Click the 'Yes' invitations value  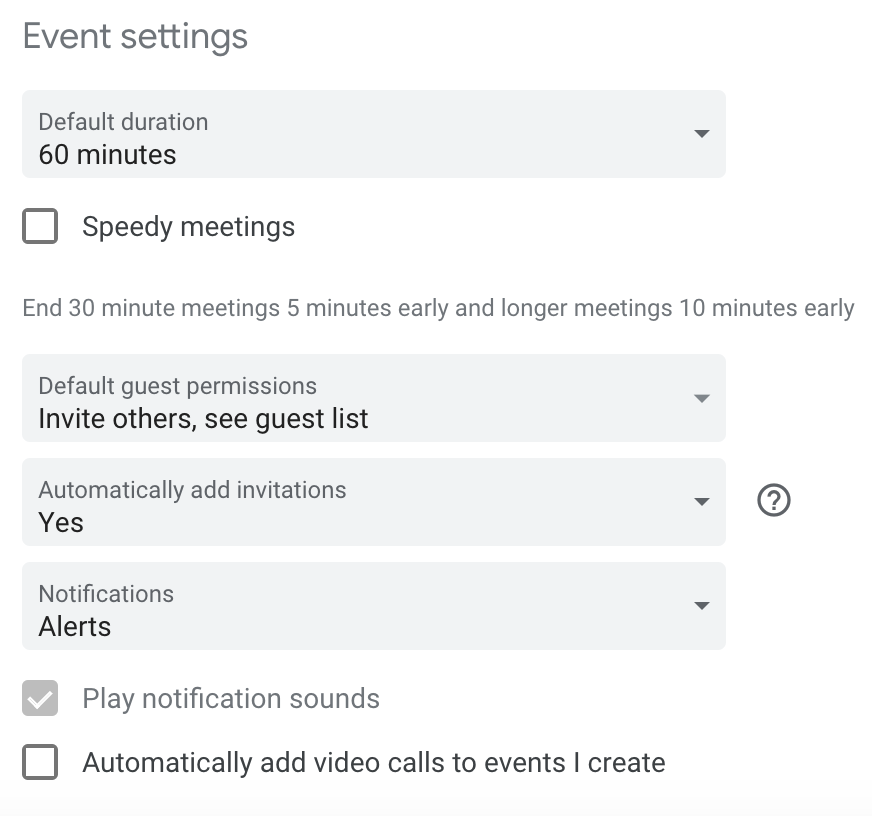point(61,523)
